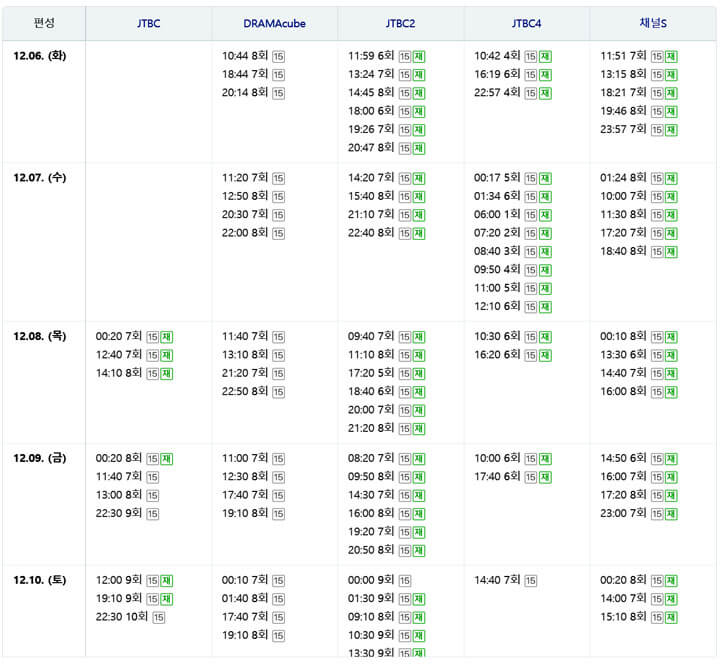The image size is (720, 665).
Task: Select DRAMAcube 18:44 7회 on 12.06
Action: coord(245,74)
